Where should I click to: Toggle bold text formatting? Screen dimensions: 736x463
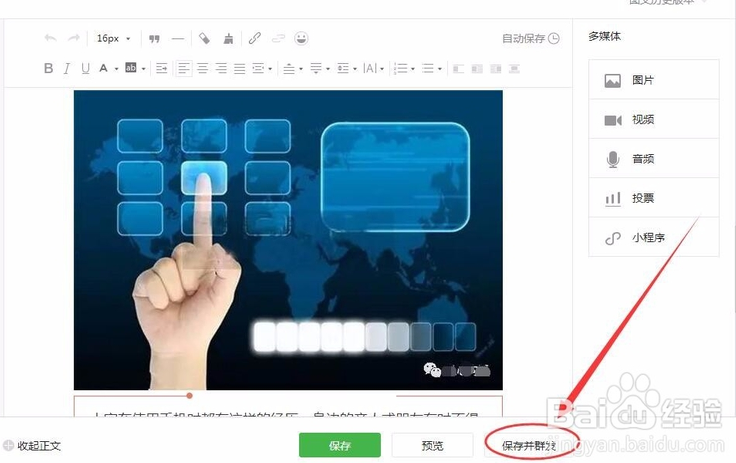point(48,69)
